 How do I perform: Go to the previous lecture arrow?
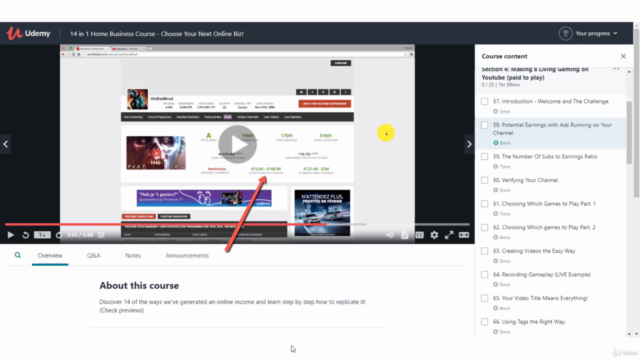click(x=5, y=144)
